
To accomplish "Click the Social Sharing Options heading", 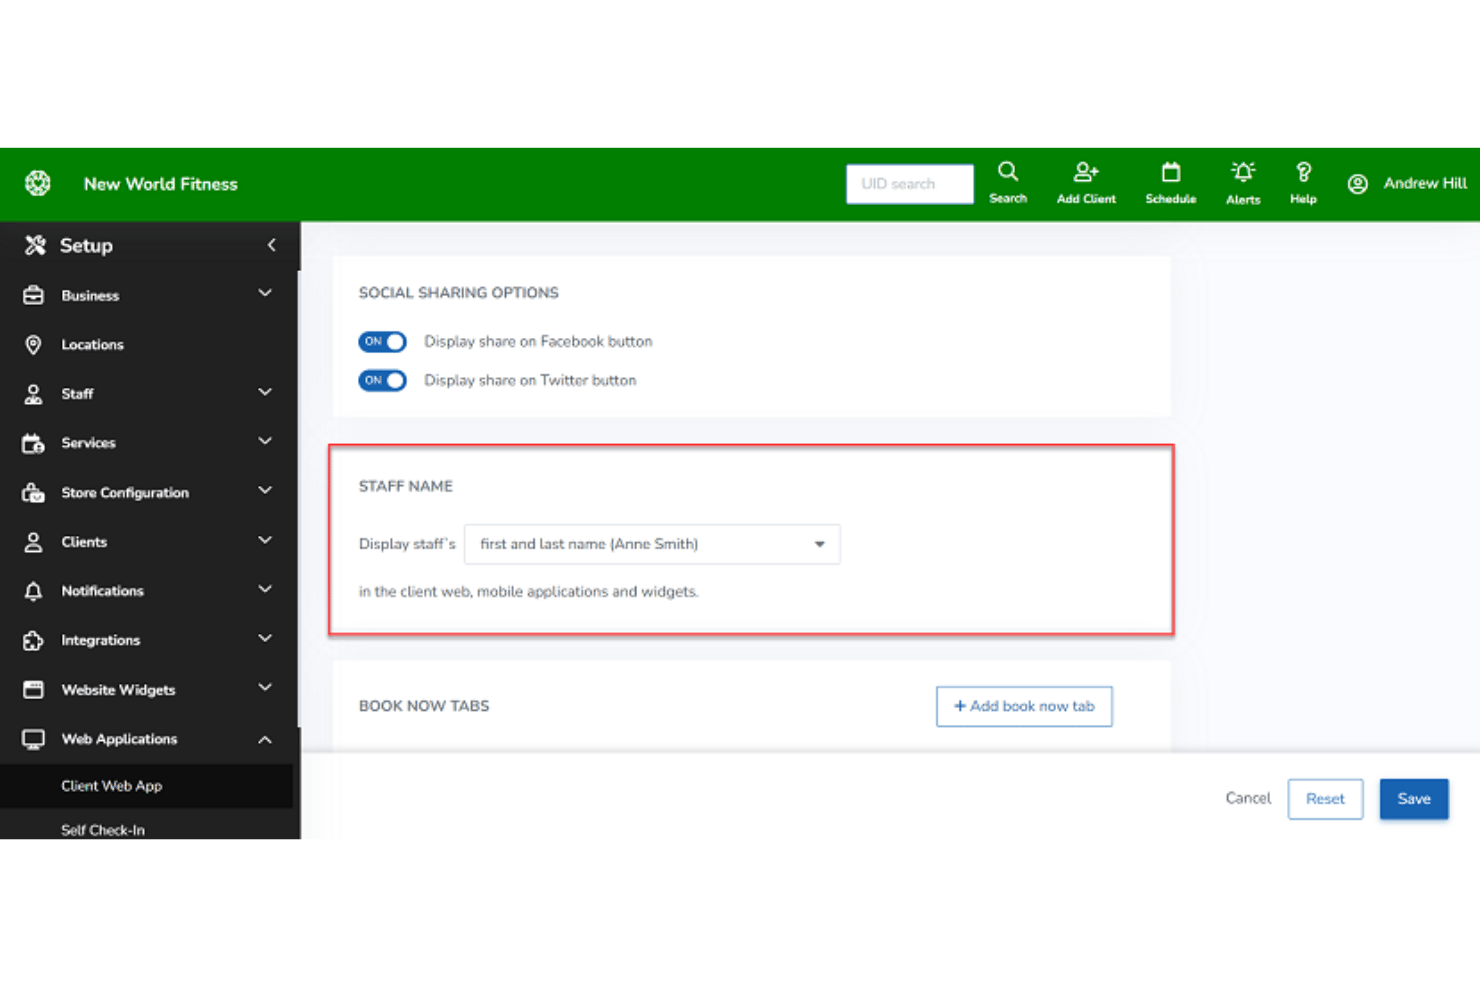I will 459,293.
